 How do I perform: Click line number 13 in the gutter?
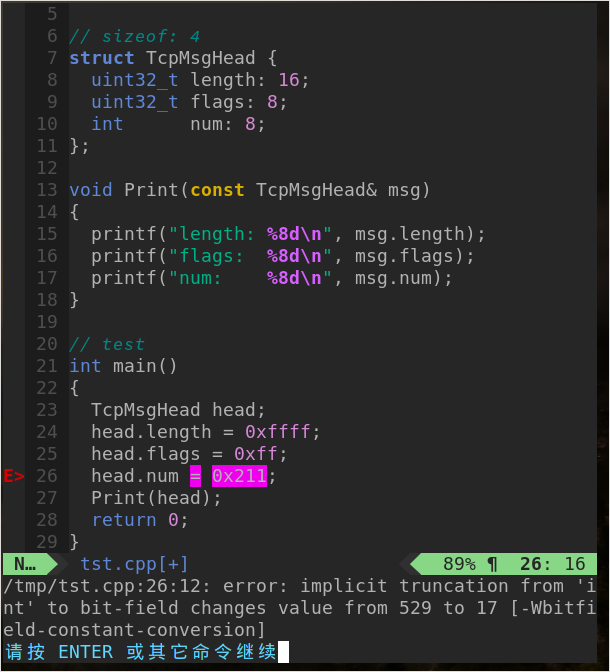coord(46,190)
